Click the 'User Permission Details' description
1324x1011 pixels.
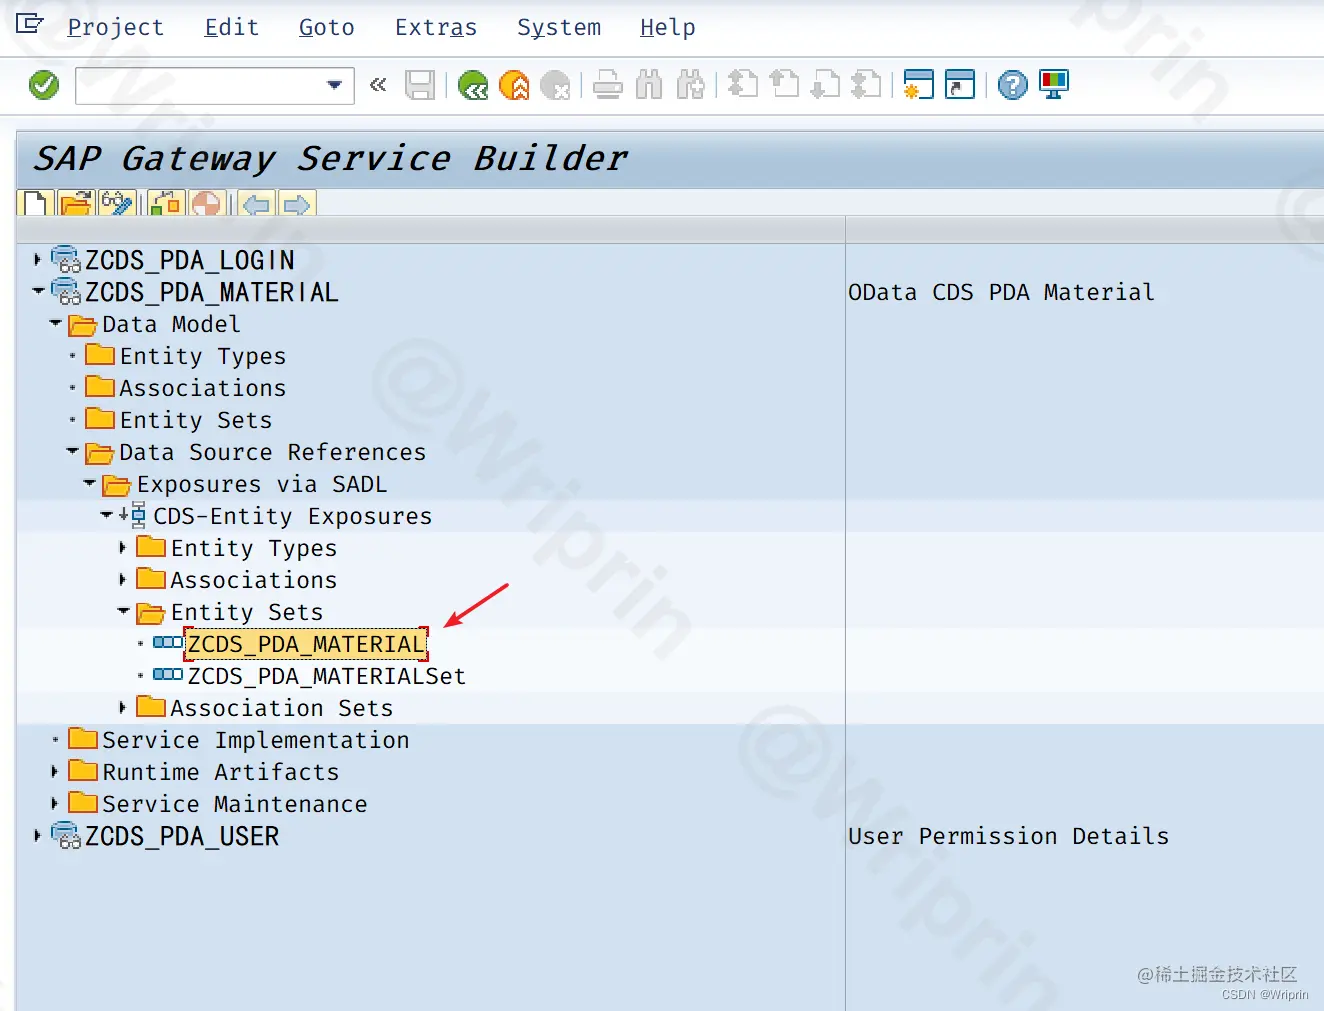coord(1008,836)
